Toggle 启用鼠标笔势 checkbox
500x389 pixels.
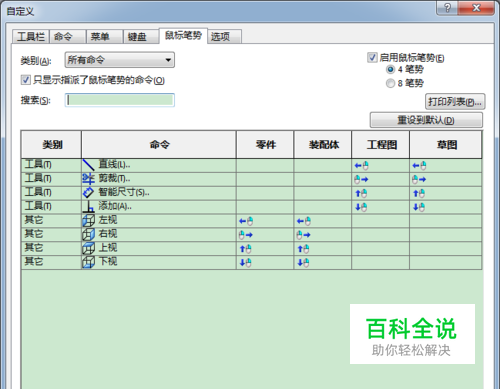pos(372,57)
